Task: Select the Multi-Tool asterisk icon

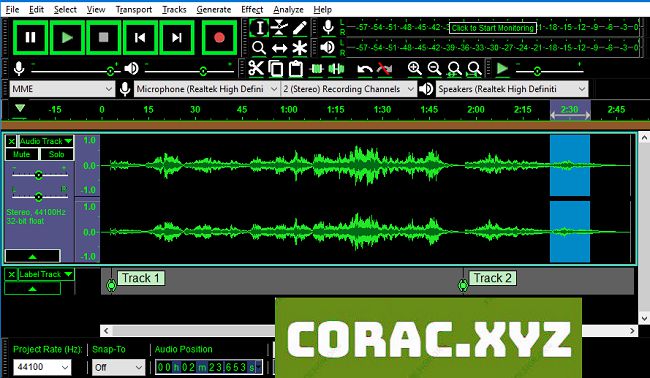Action: [x=299, y=48]
